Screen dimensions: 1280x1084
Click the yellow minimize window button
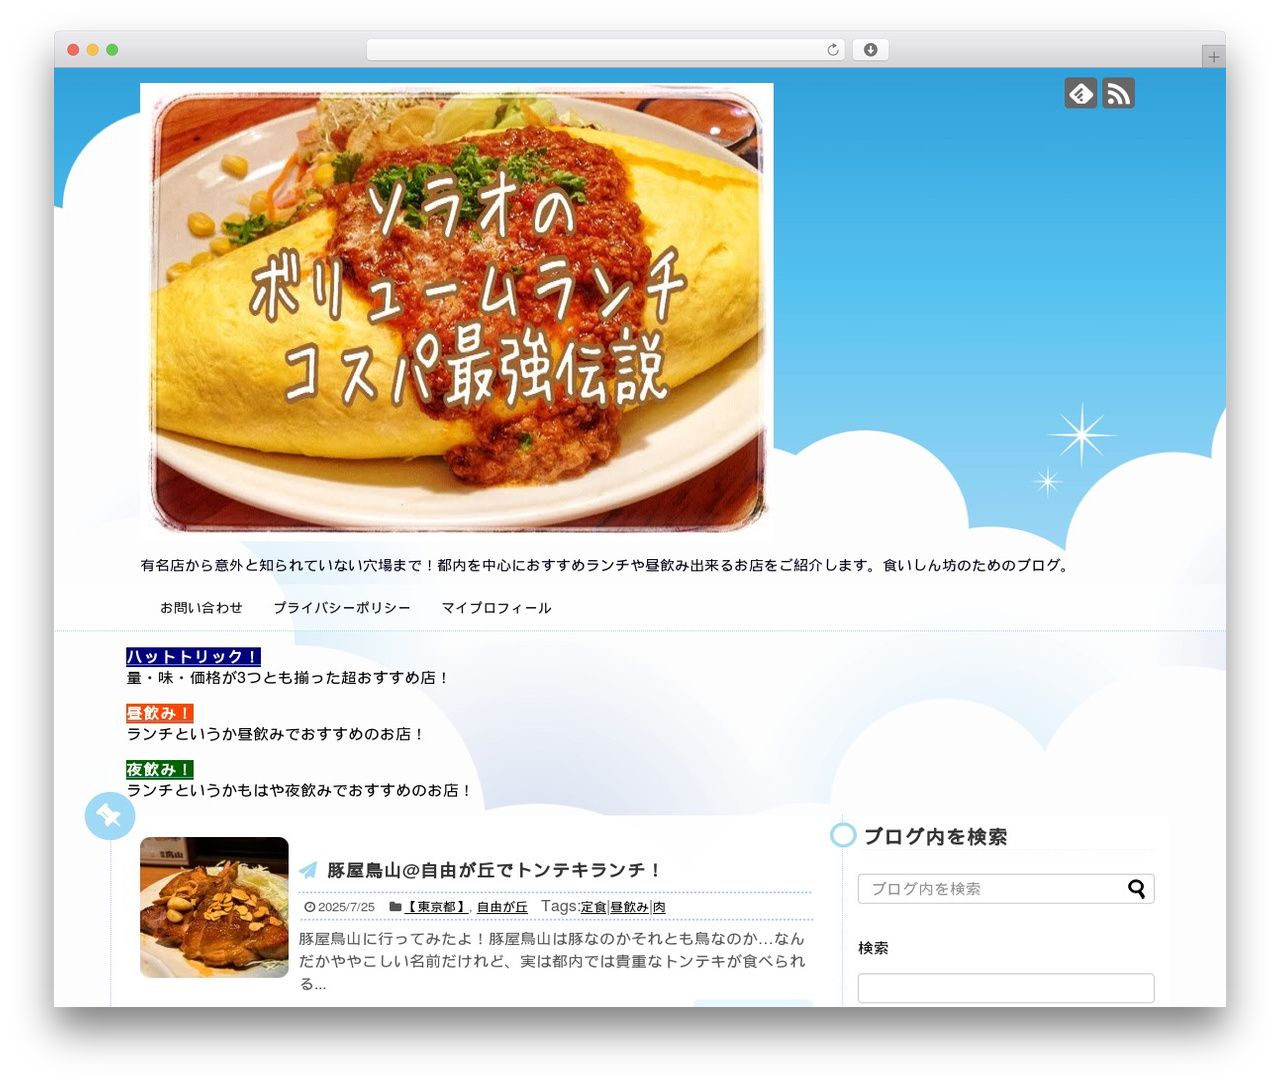tap(92, 50)
